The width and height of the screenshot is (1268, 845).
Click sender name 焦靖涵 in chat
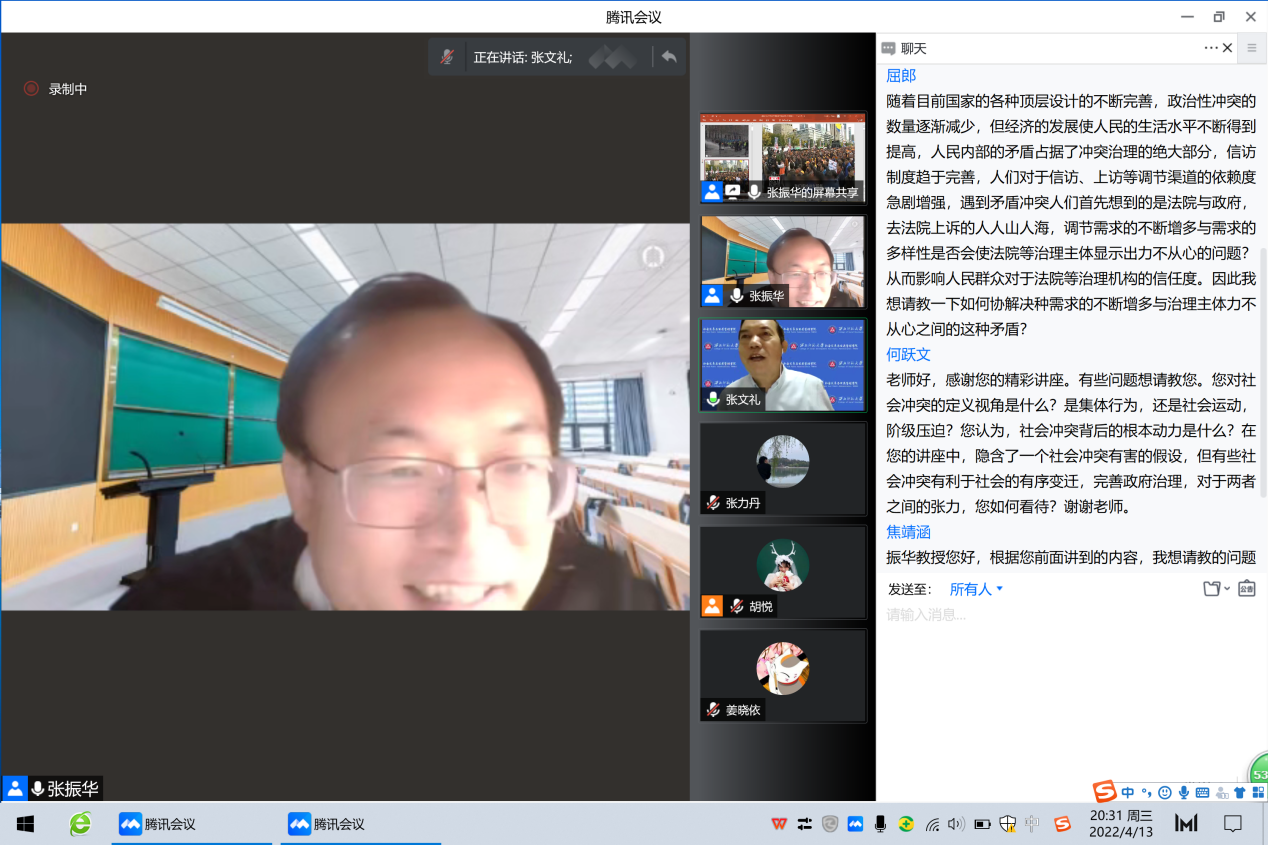coord(908,532)
